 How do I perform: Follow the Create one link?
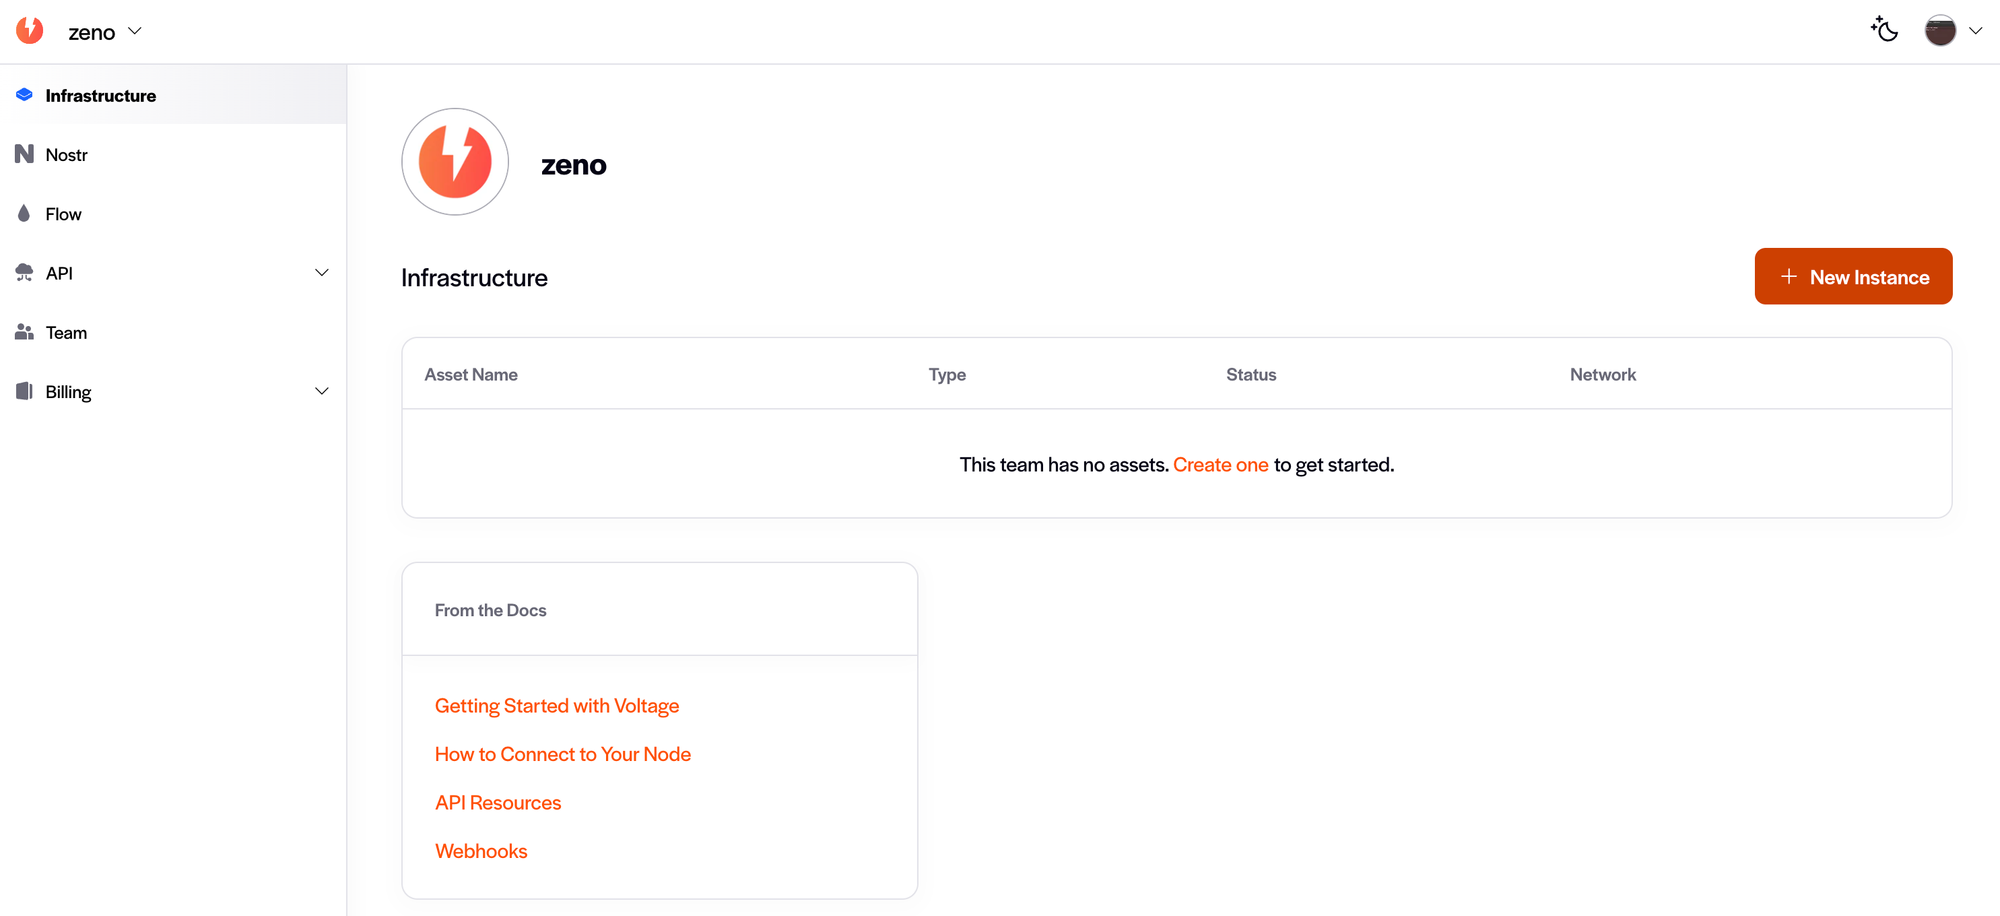[1220, 465]
